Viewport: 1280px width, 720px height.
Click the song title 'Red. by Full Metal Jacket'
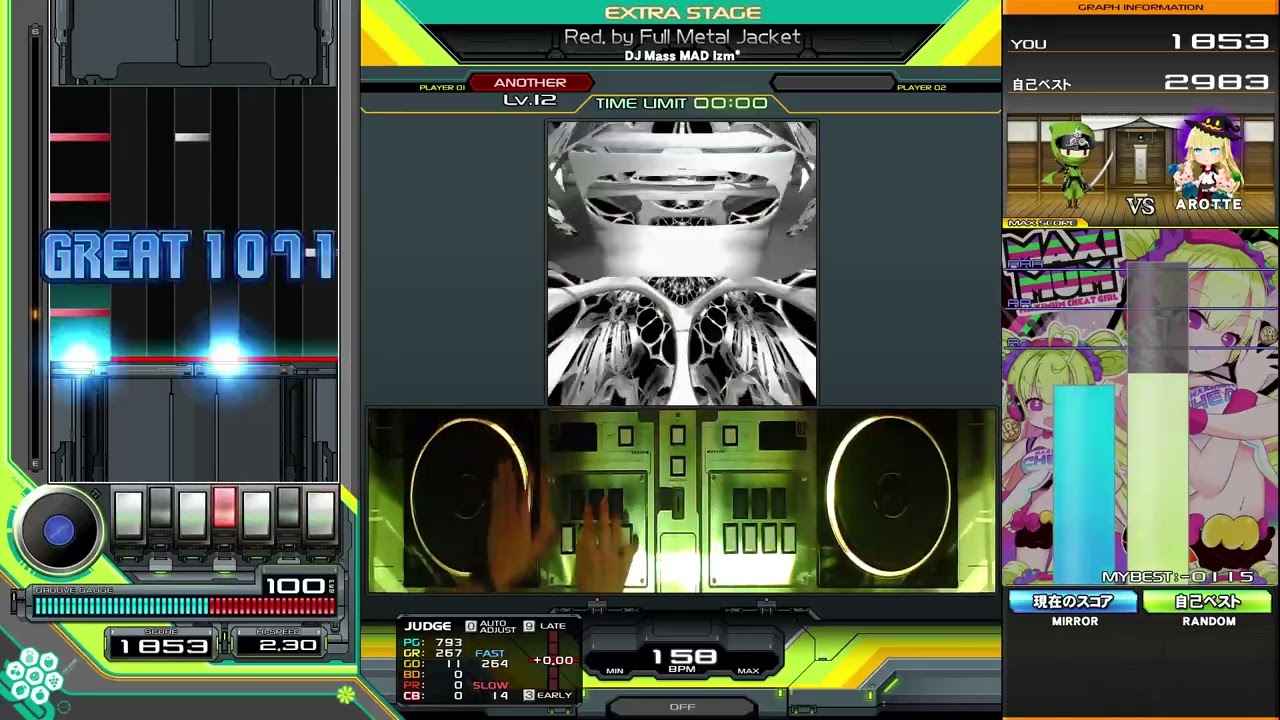pyautogui.click(x=682, y=37)
